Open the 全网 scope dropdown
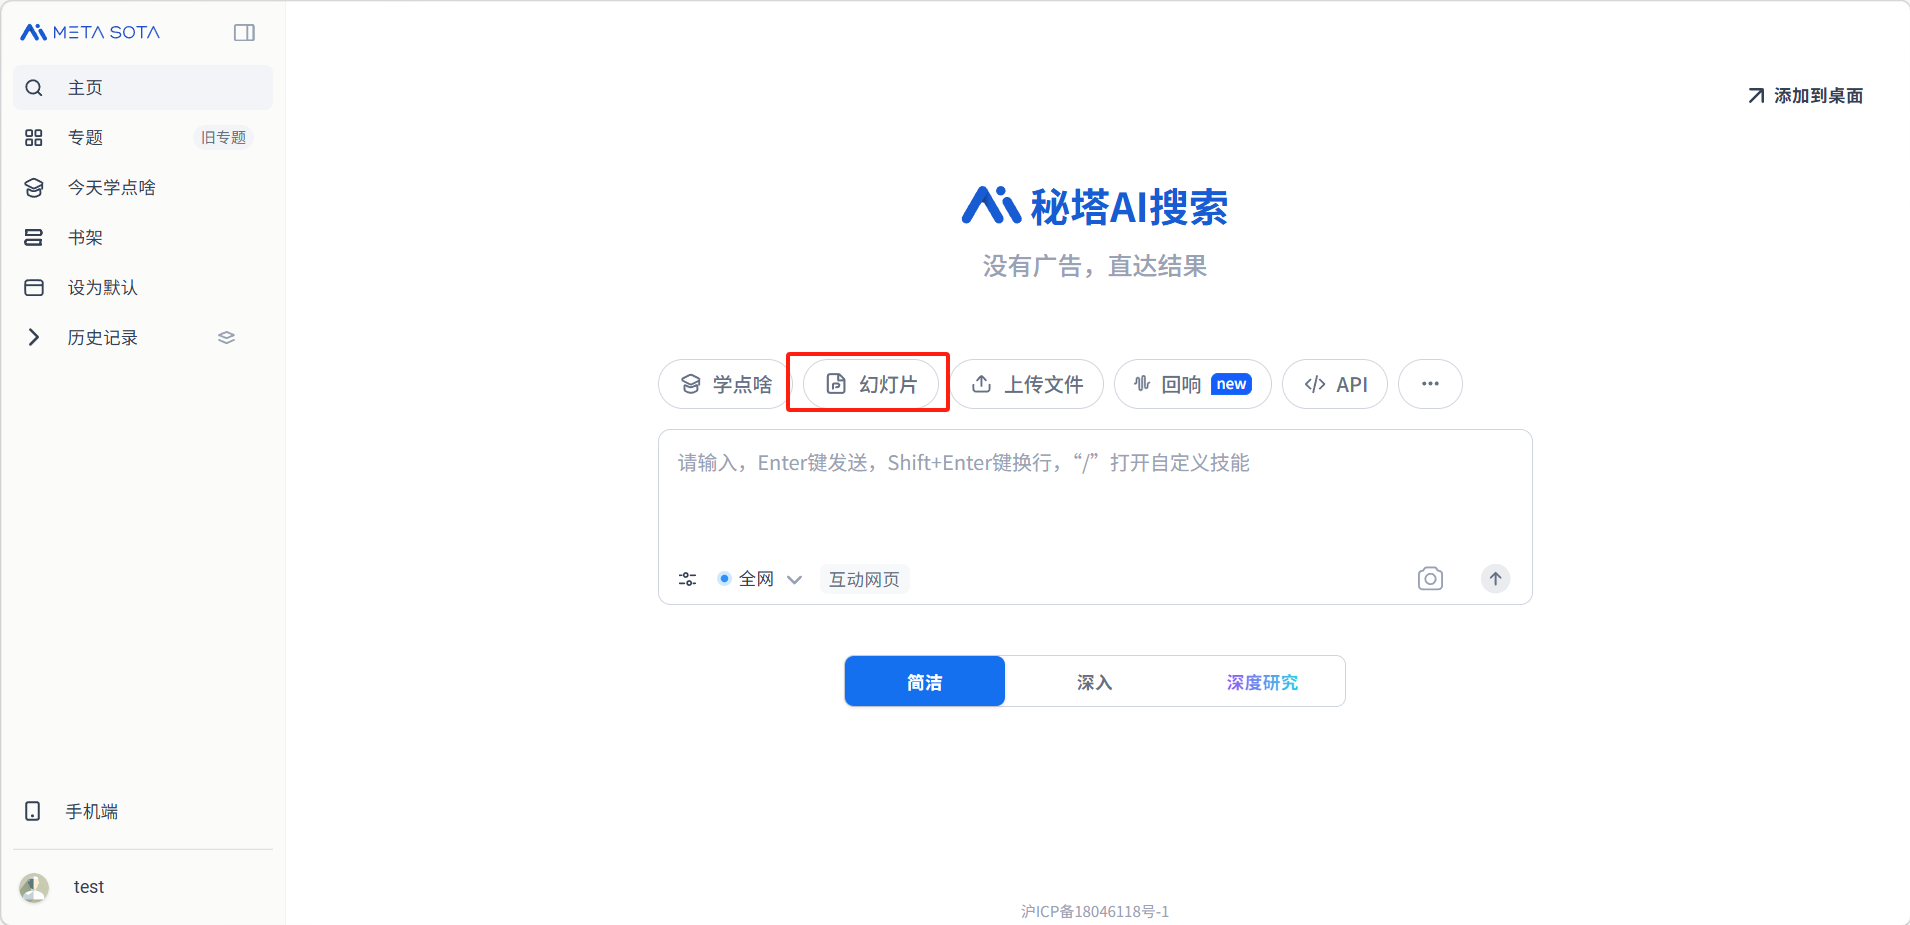The height and width of the screenshot is (925, 1910). coord(761,579)
